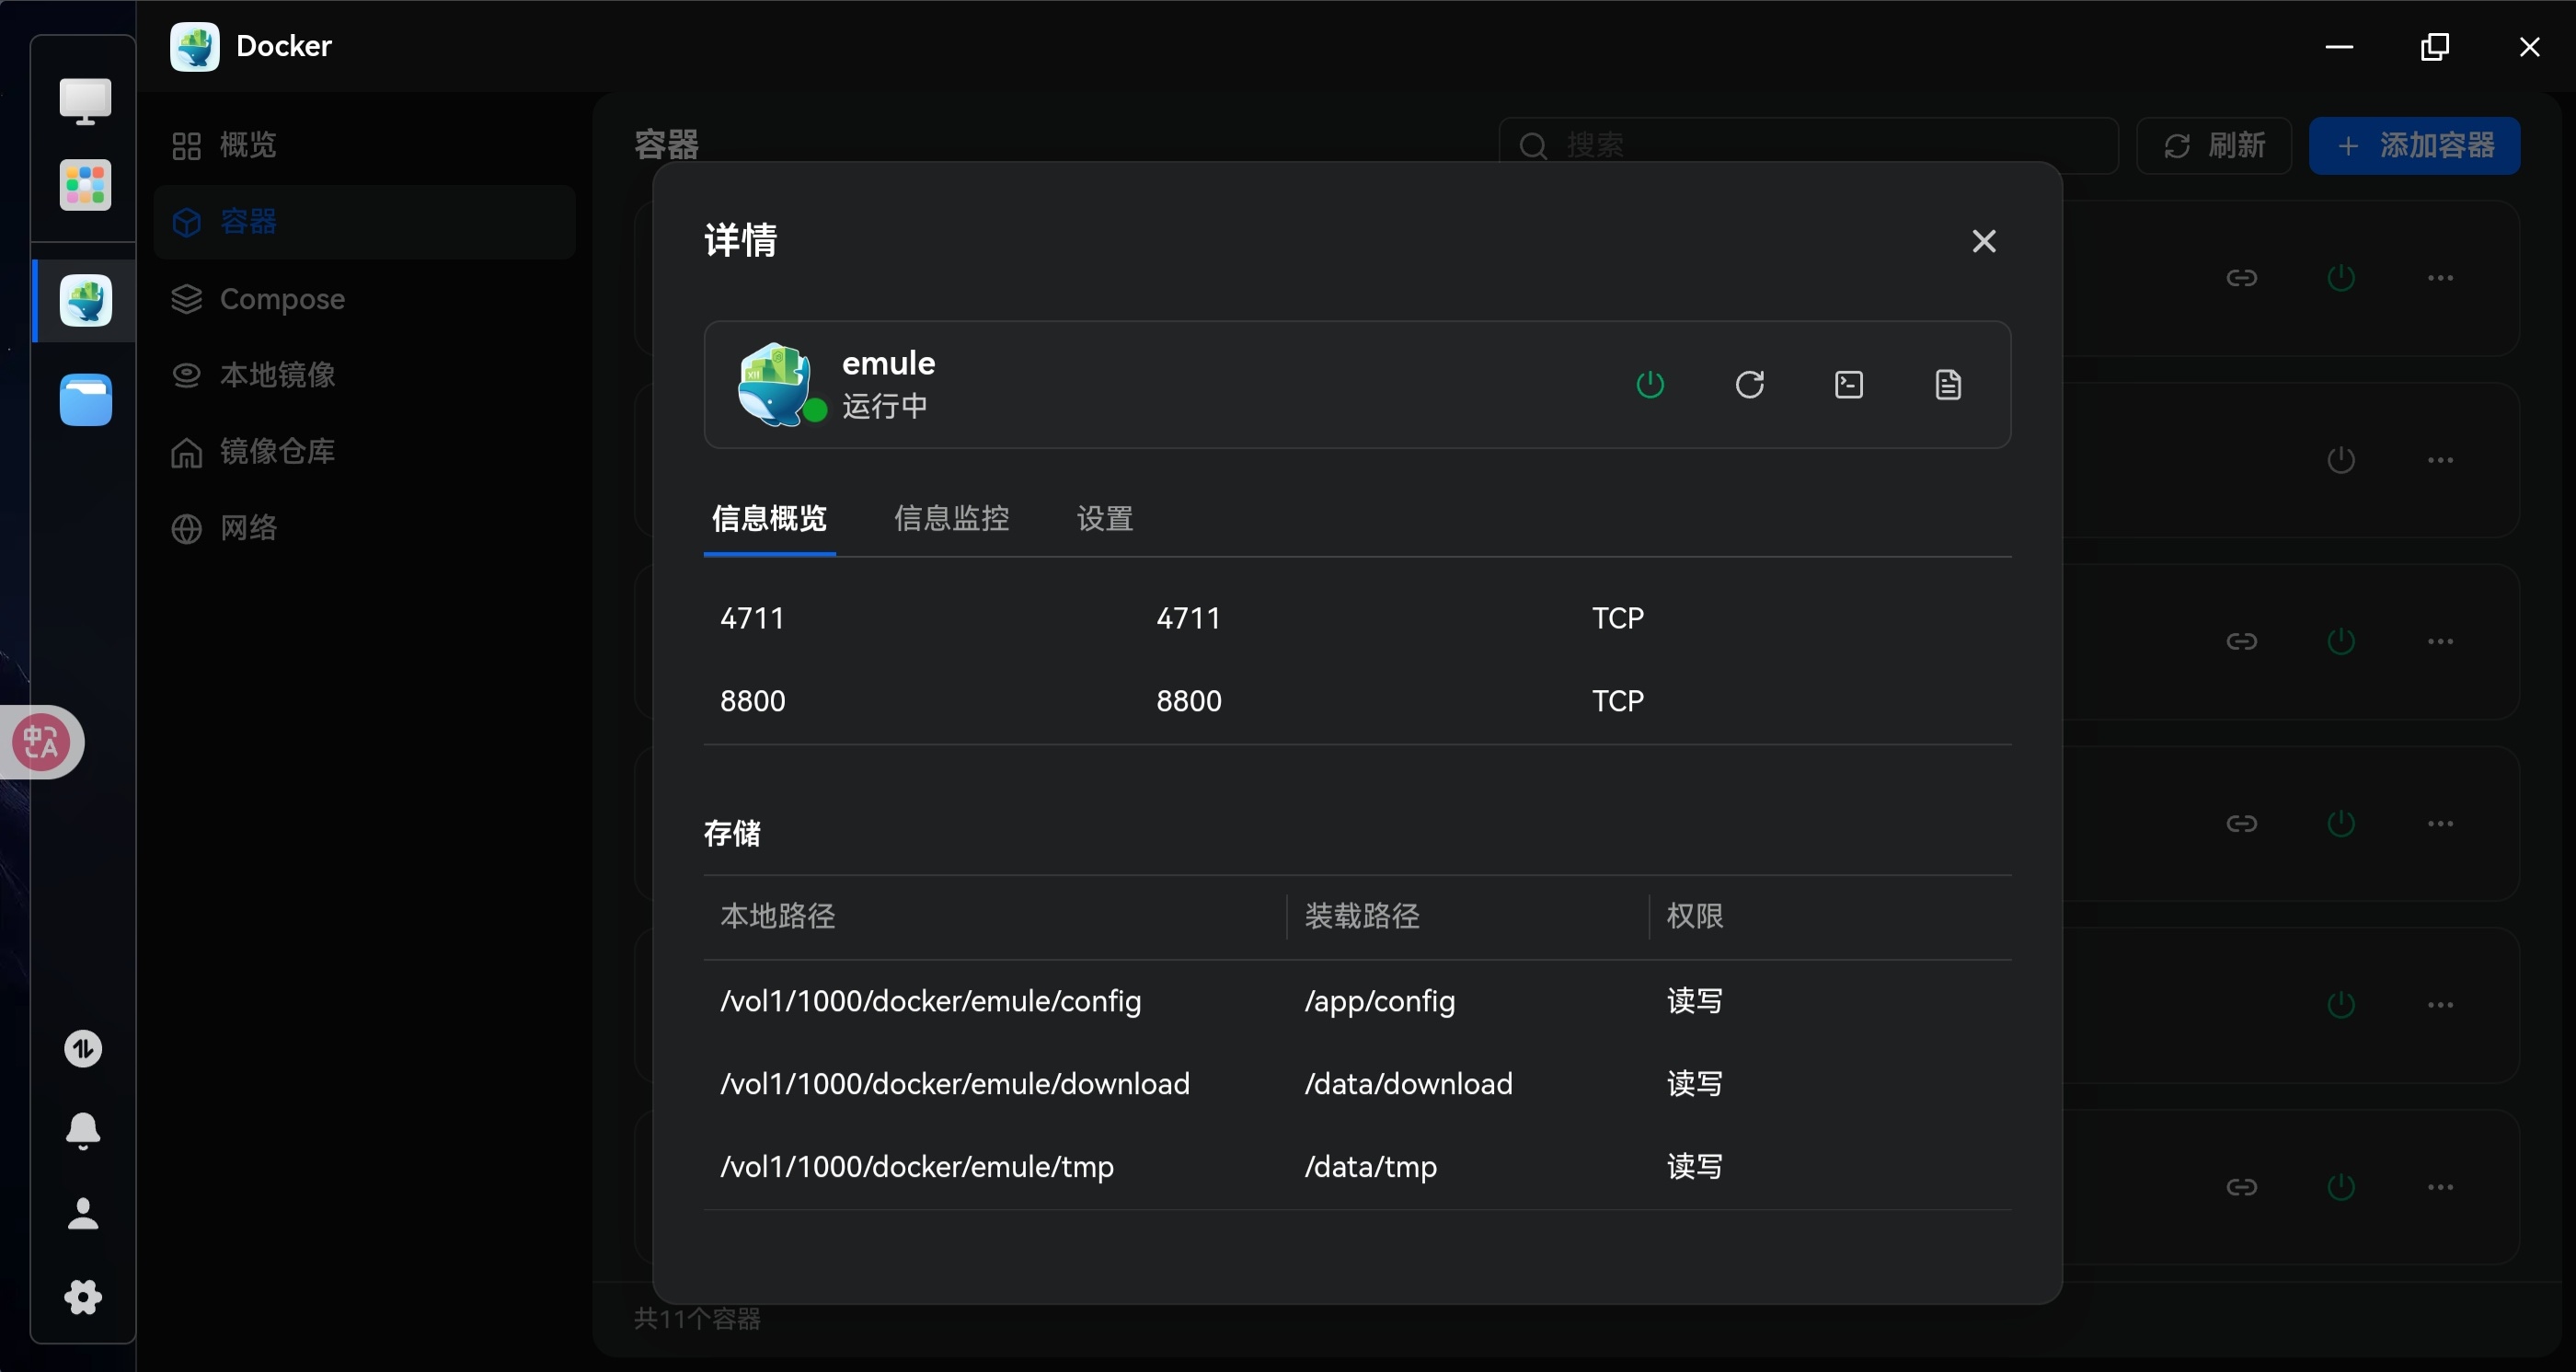The image size is (2576, 1372).
Task: Open the 镜像仓库 section in sidebar
Action: 277,451
